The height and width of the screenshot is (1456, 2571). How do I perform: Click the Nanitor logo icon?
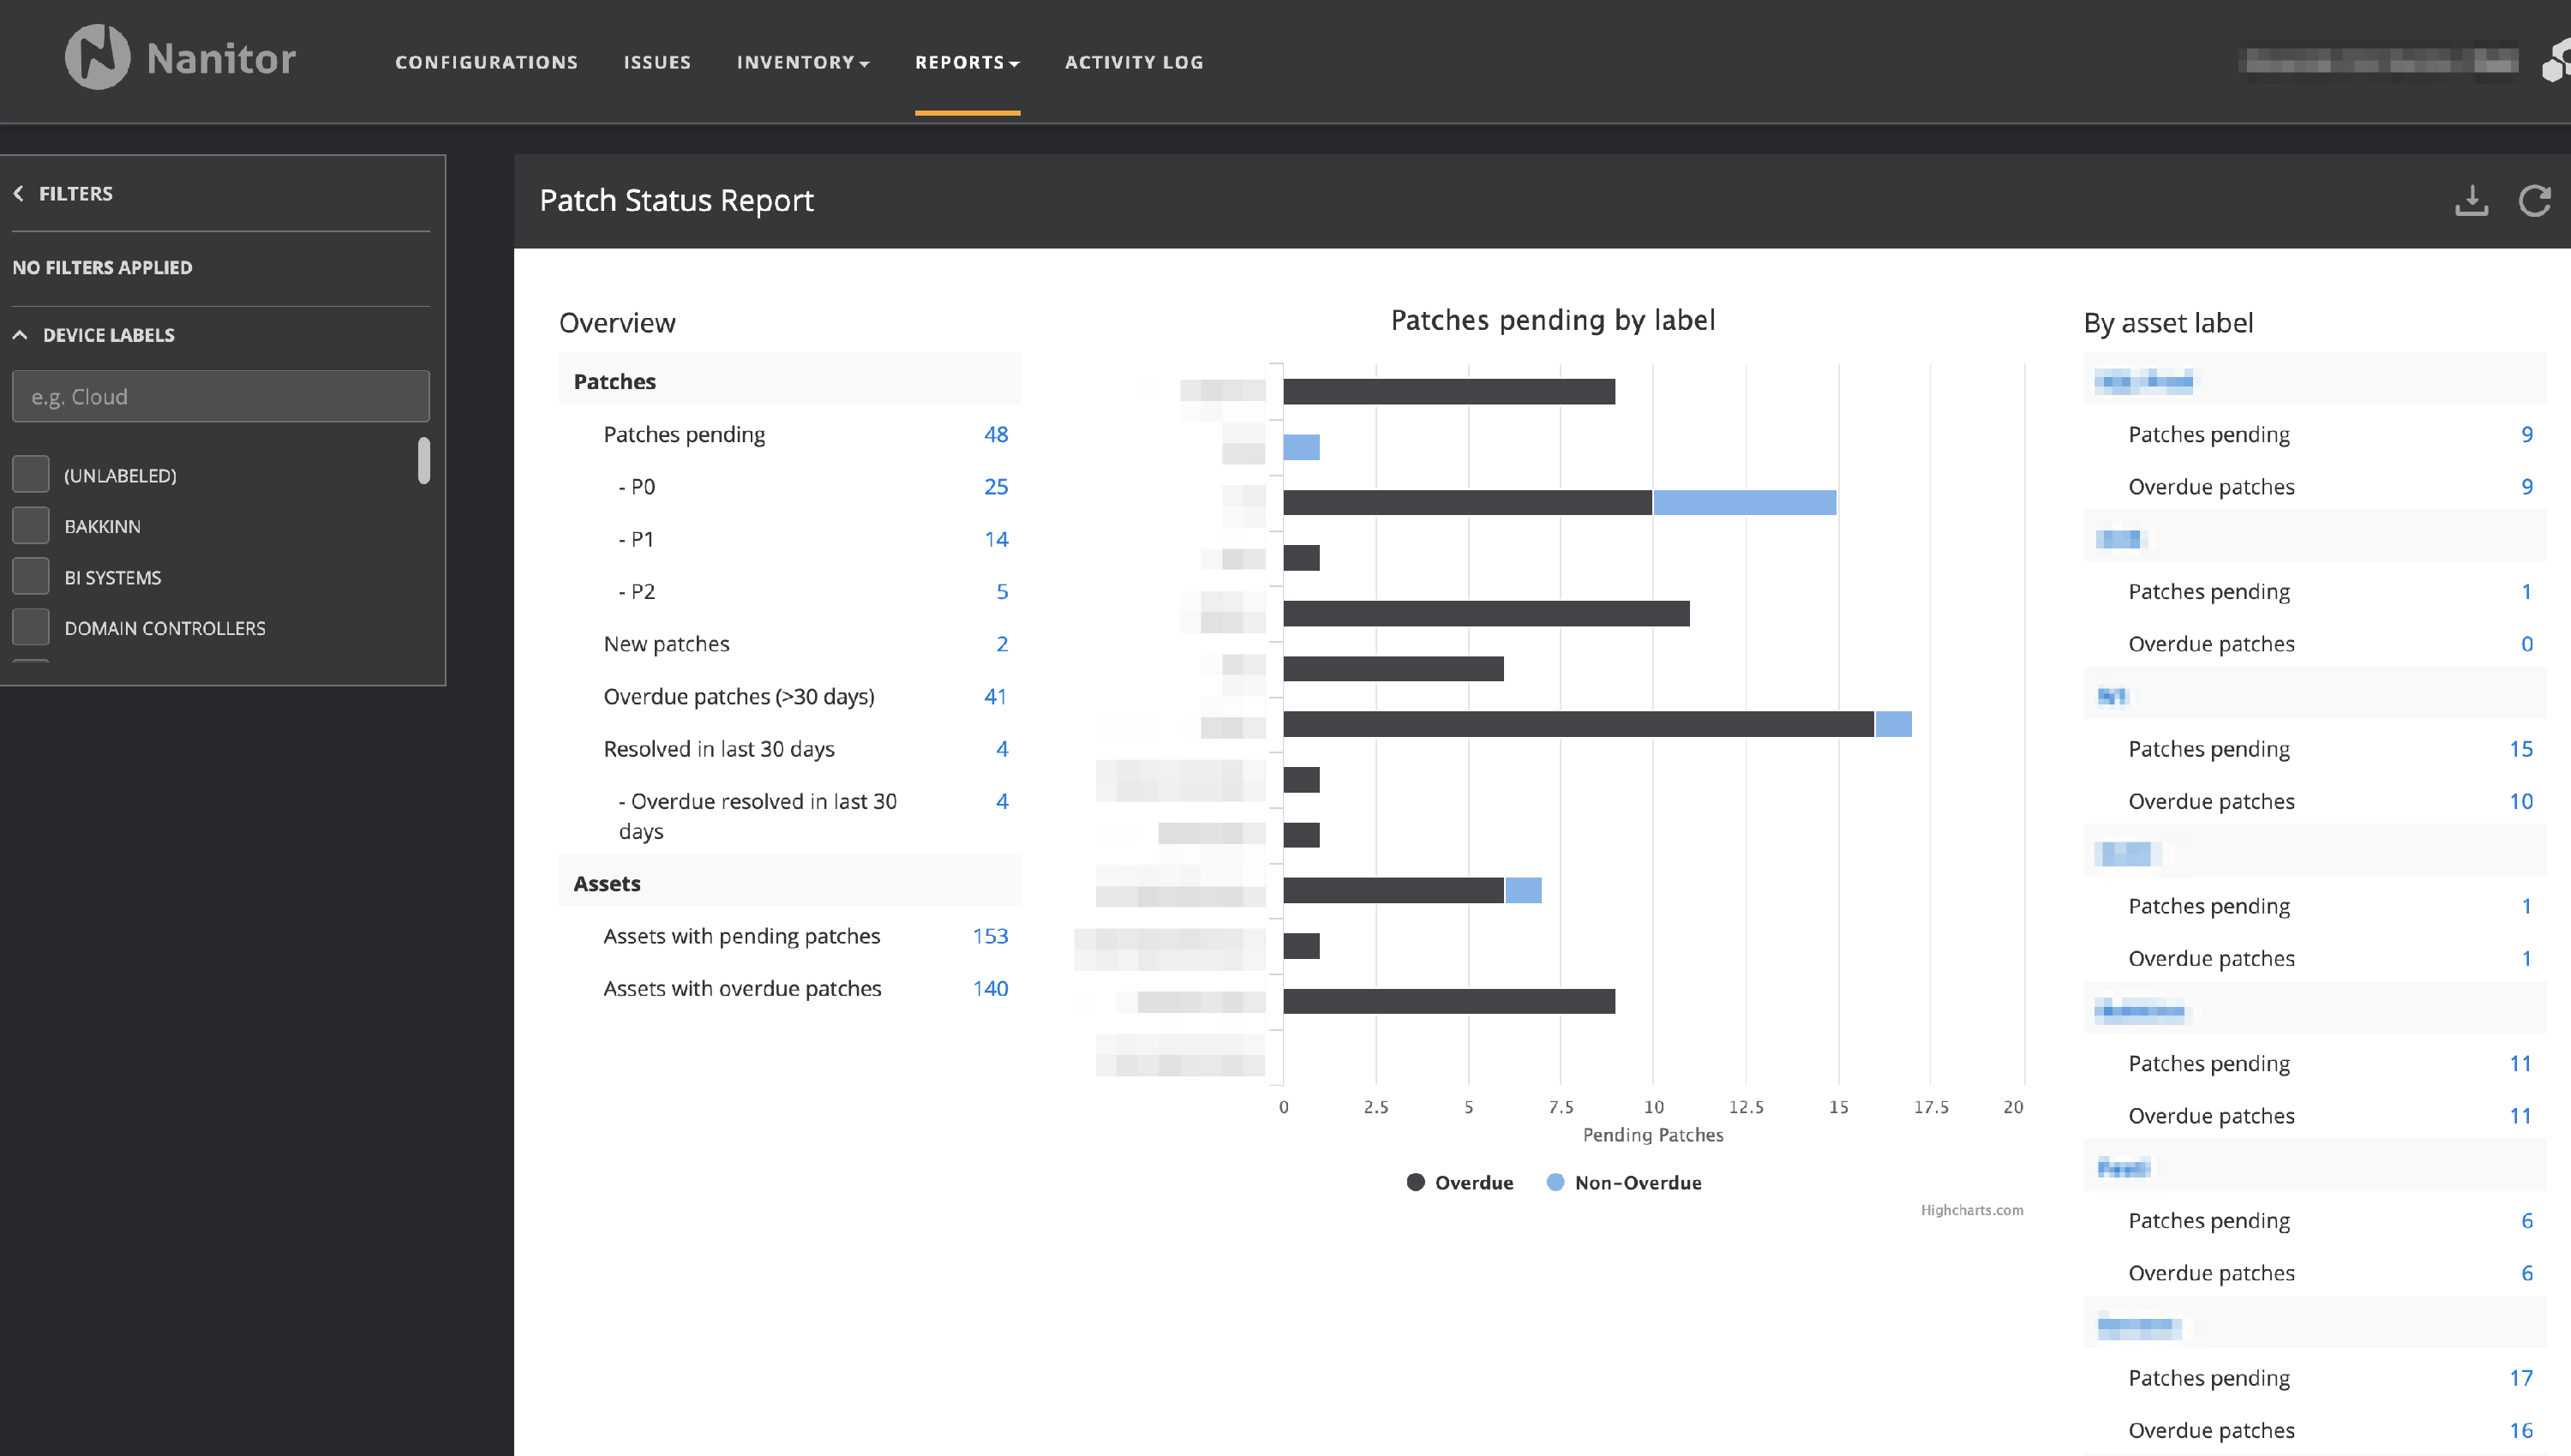(97, 58)
